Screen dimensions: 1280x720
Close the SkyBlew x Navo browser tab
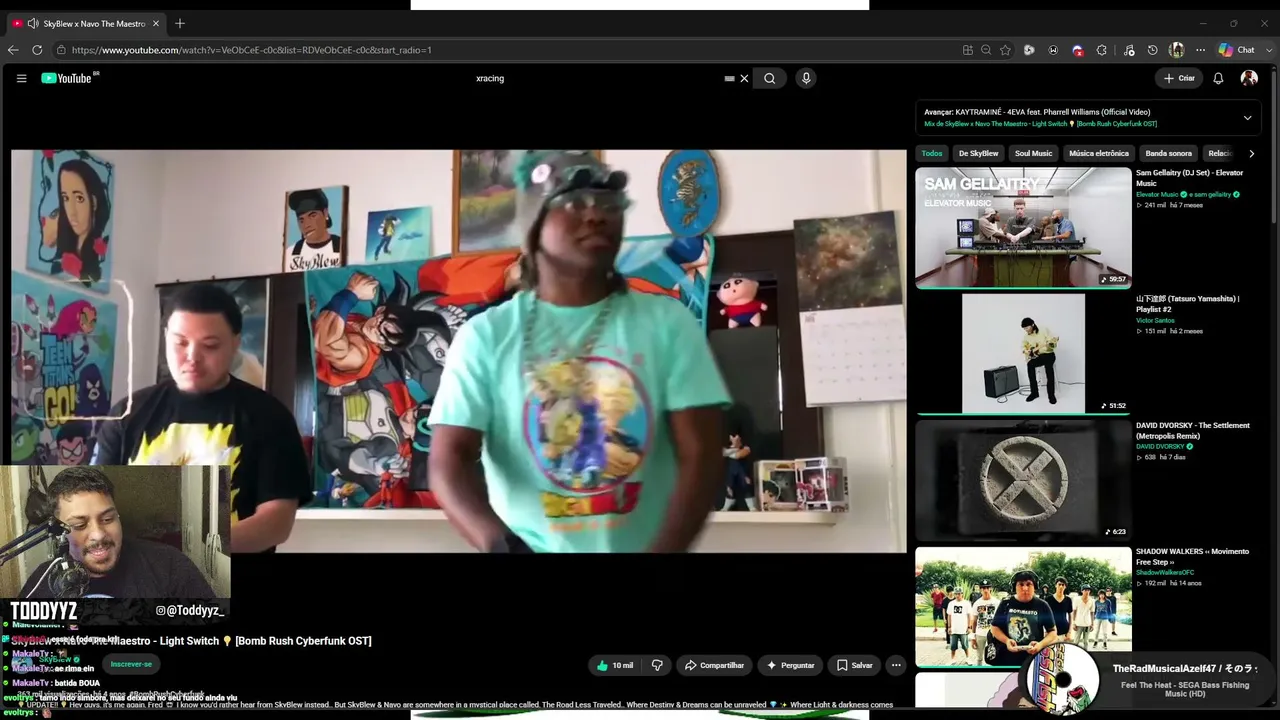tap(155, 23)
